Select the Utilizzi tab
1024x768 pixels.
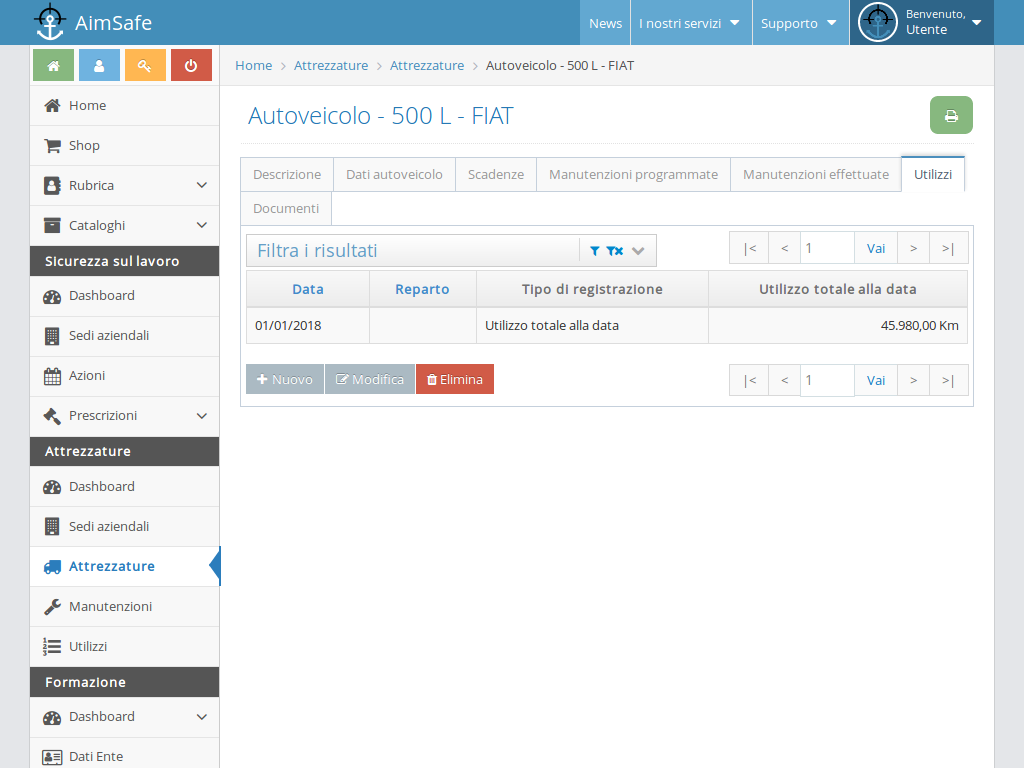[x=933, y=174]
